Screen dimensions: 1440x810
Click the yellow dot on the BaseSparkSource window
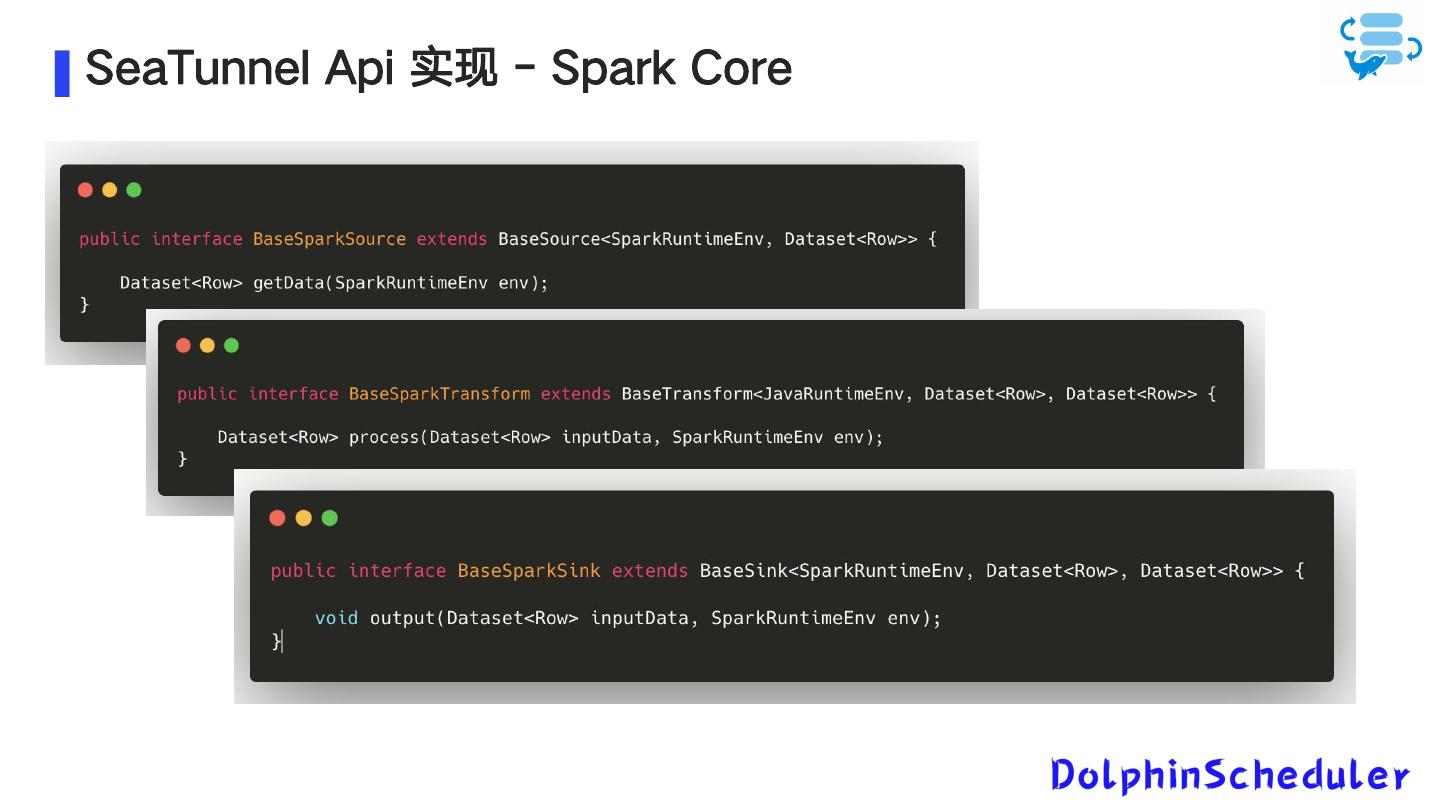[x=109, y=189]
